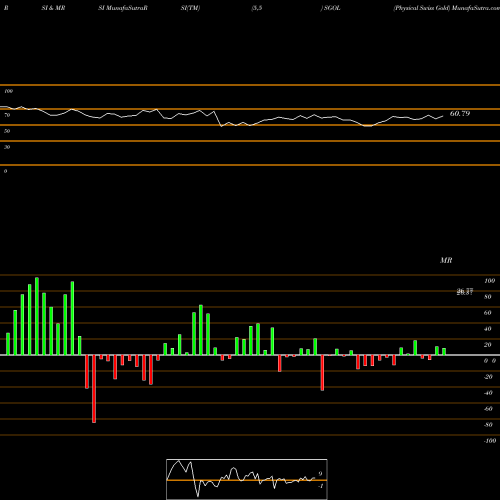Select the "50" level label on RSI axis
The width and height of the screenshot is (500, 500).
tap(7, 131)
